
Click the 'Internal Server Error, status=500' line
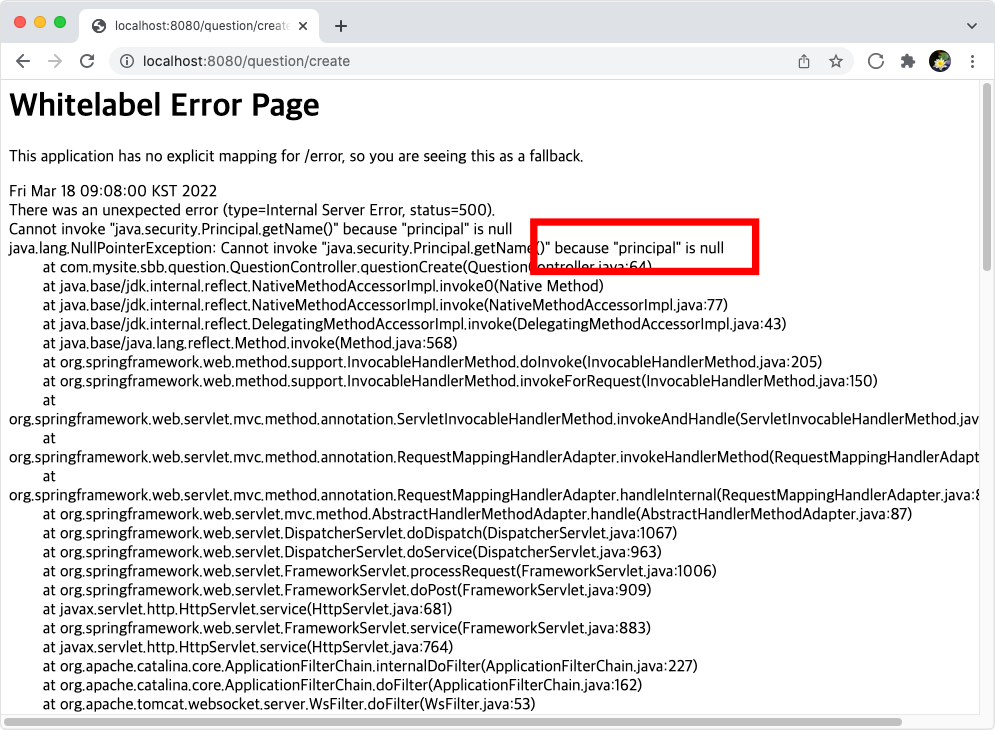point(251,210)
